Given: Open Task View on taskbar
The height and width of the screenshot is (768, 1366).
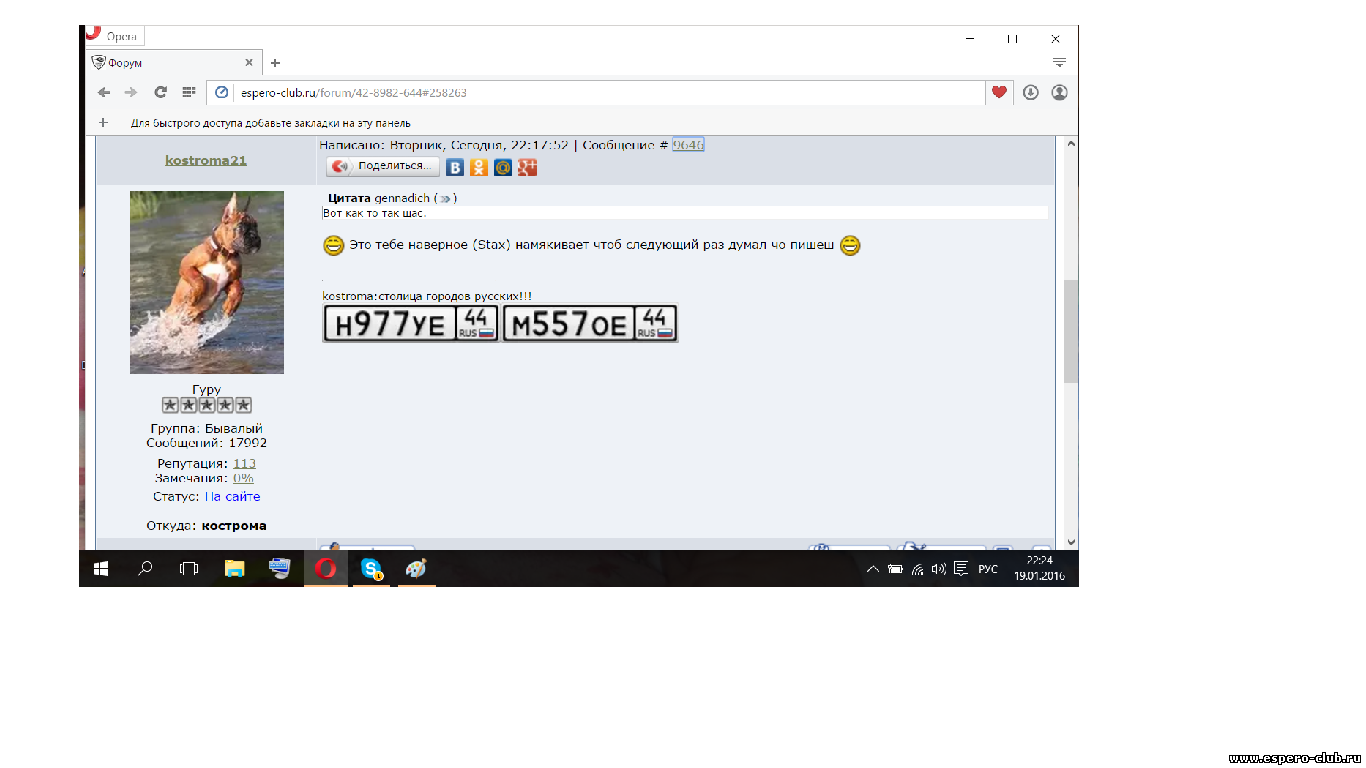Looking at the screenshot, I should pos(189,568).
